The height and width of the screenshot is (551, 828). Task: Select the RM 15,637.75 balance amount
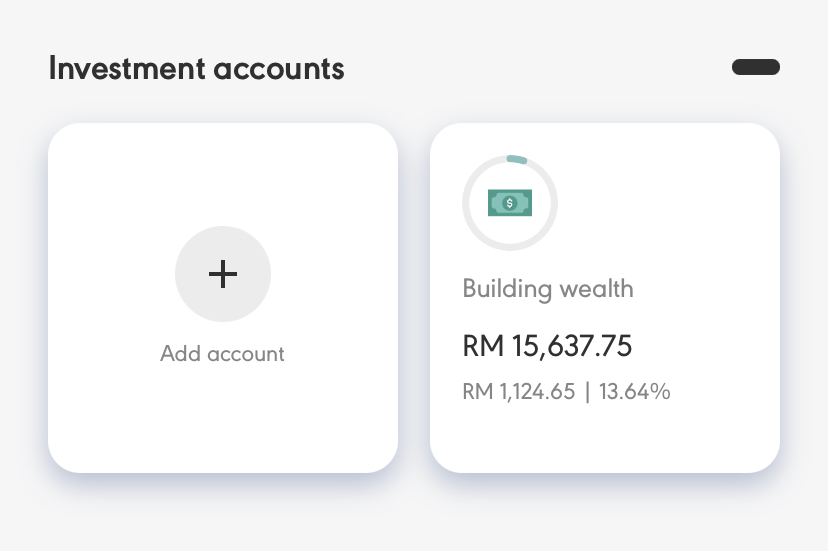click(x=547, y=346)
